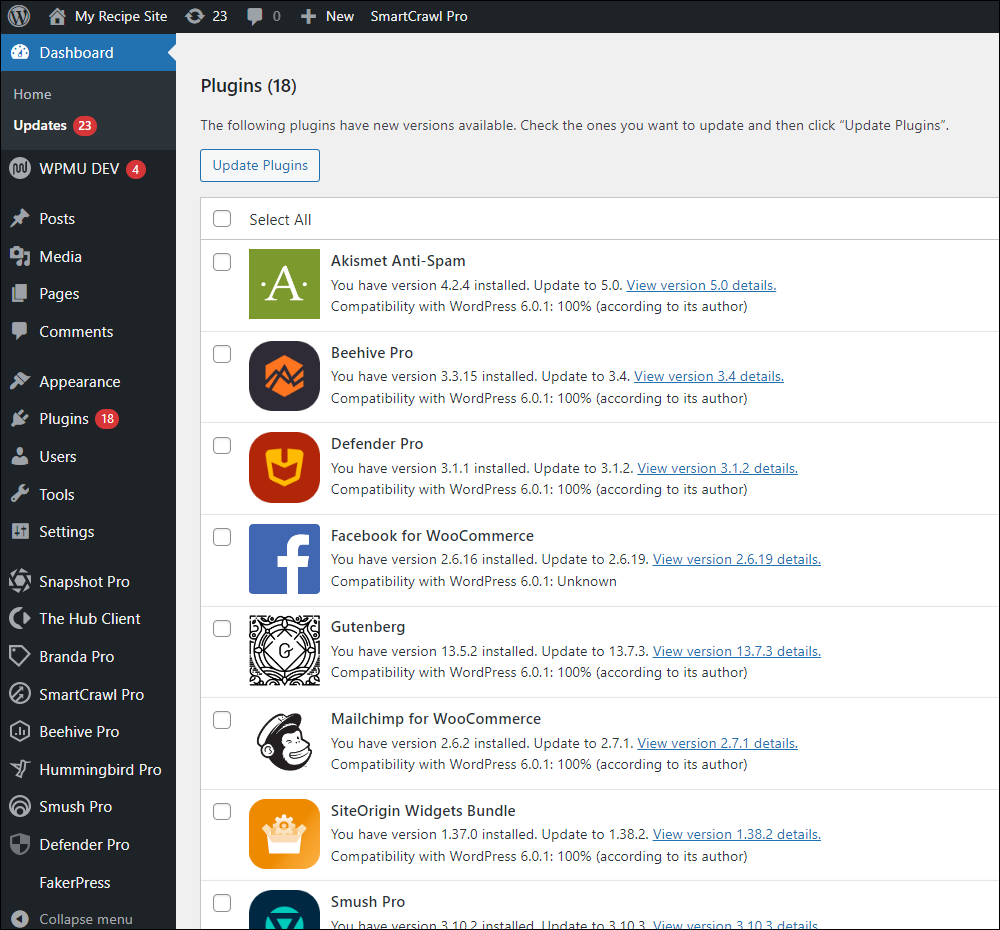Click the Update Plugins button
Screen dimensions: 1000x930
coord(260,165)
